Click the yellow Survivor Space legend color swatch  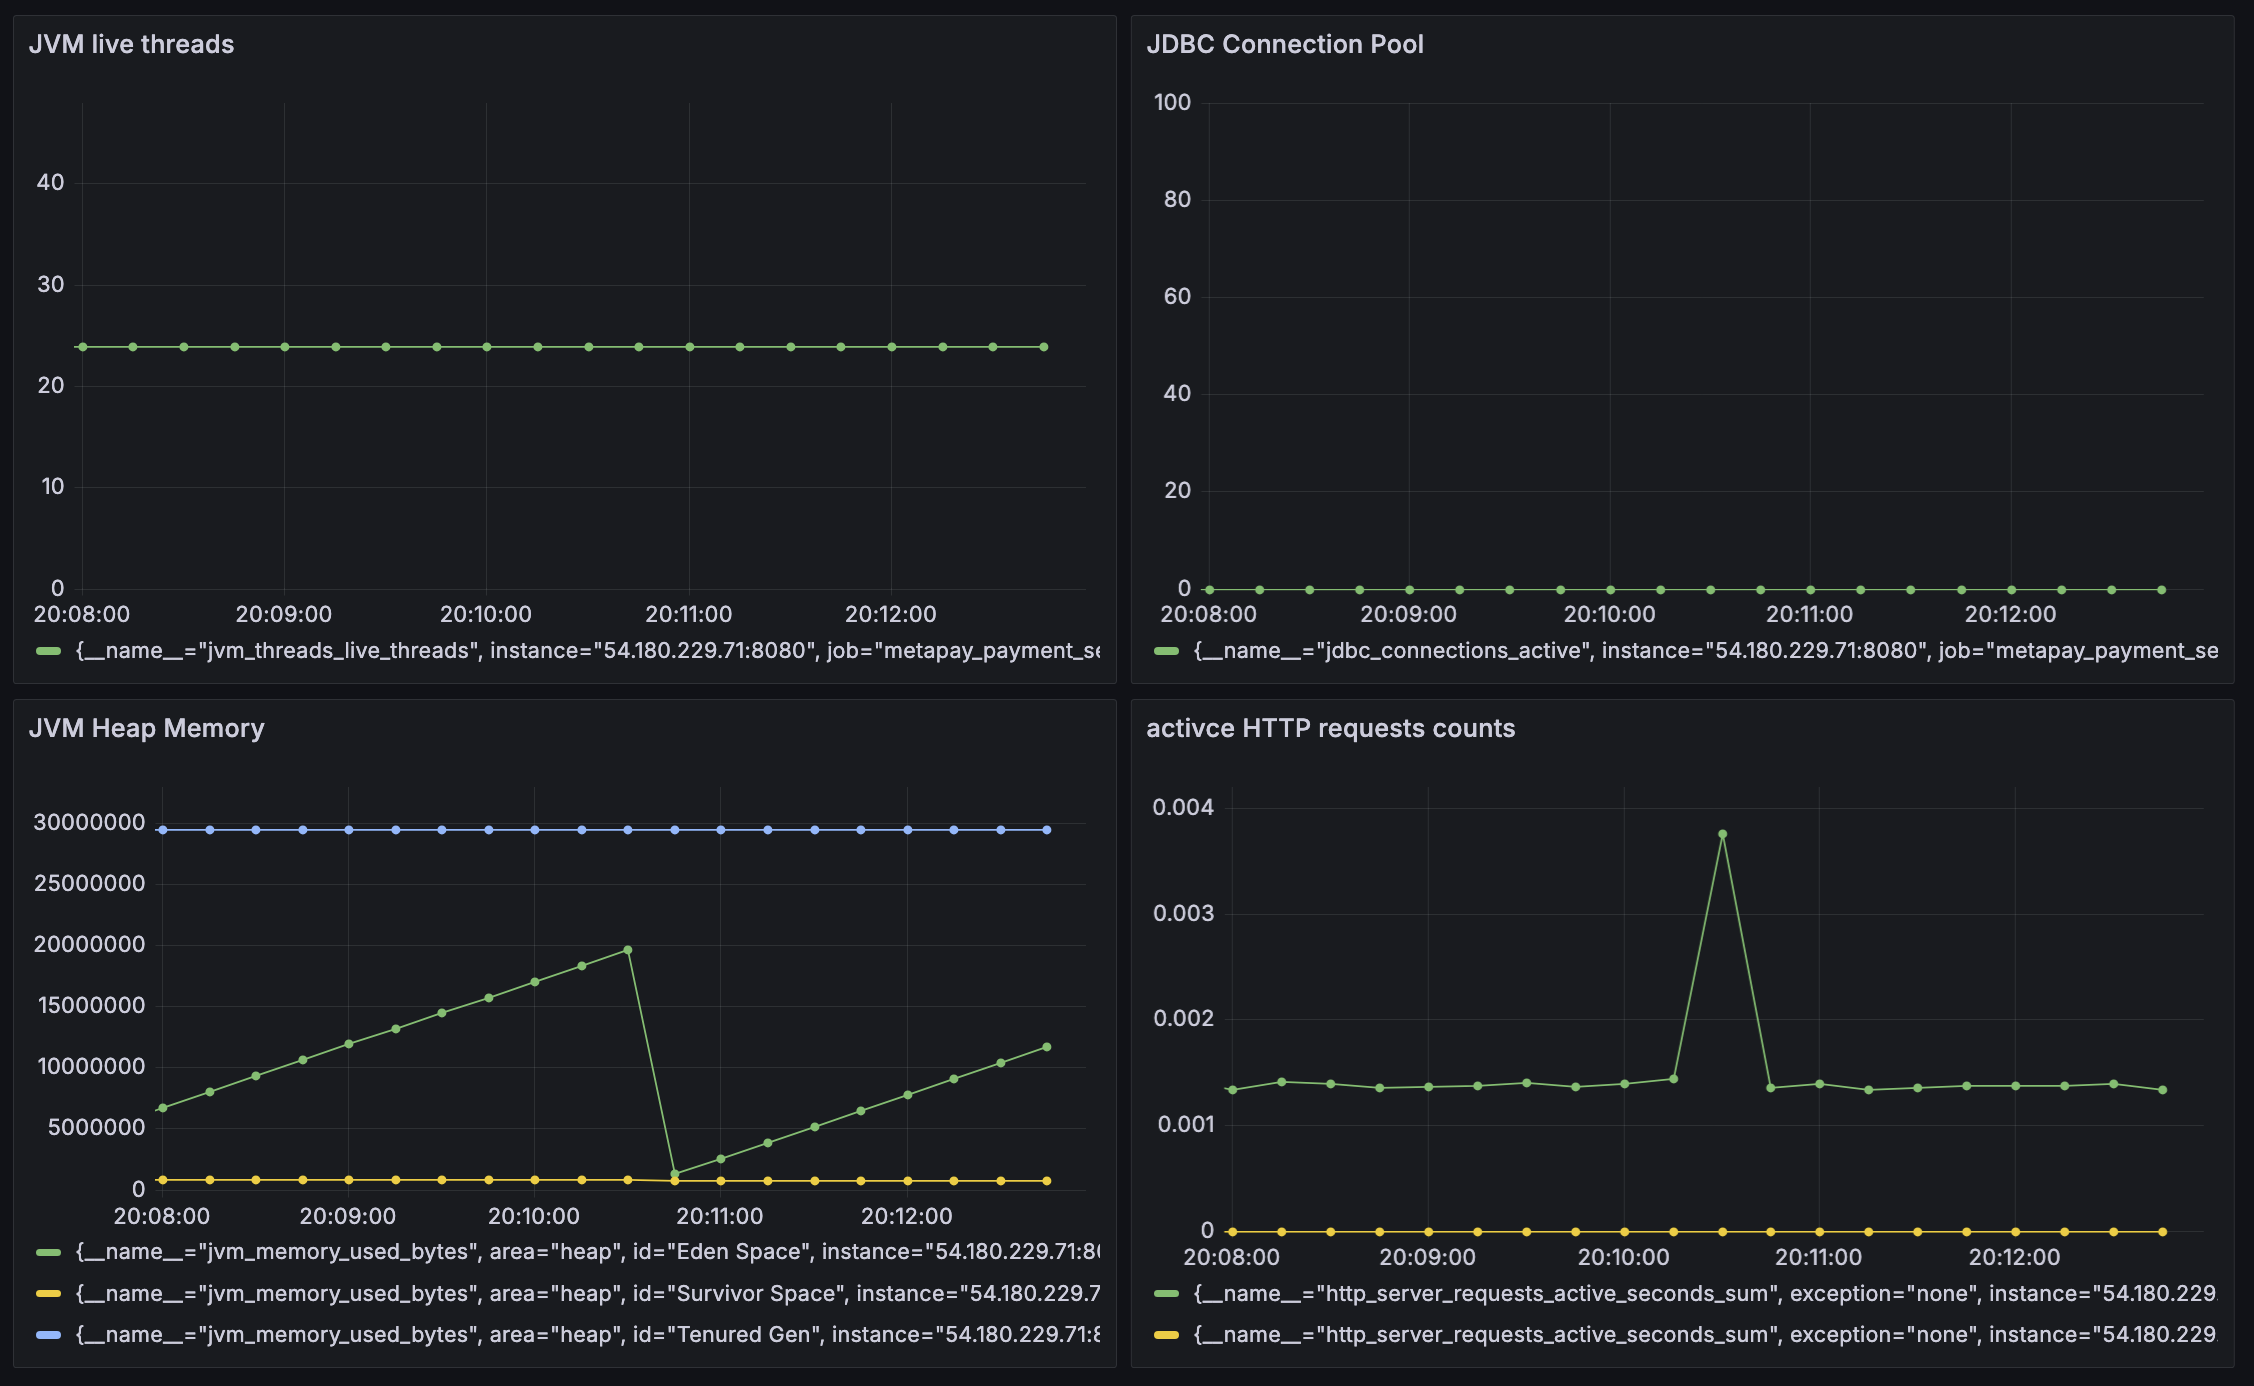48,1294
